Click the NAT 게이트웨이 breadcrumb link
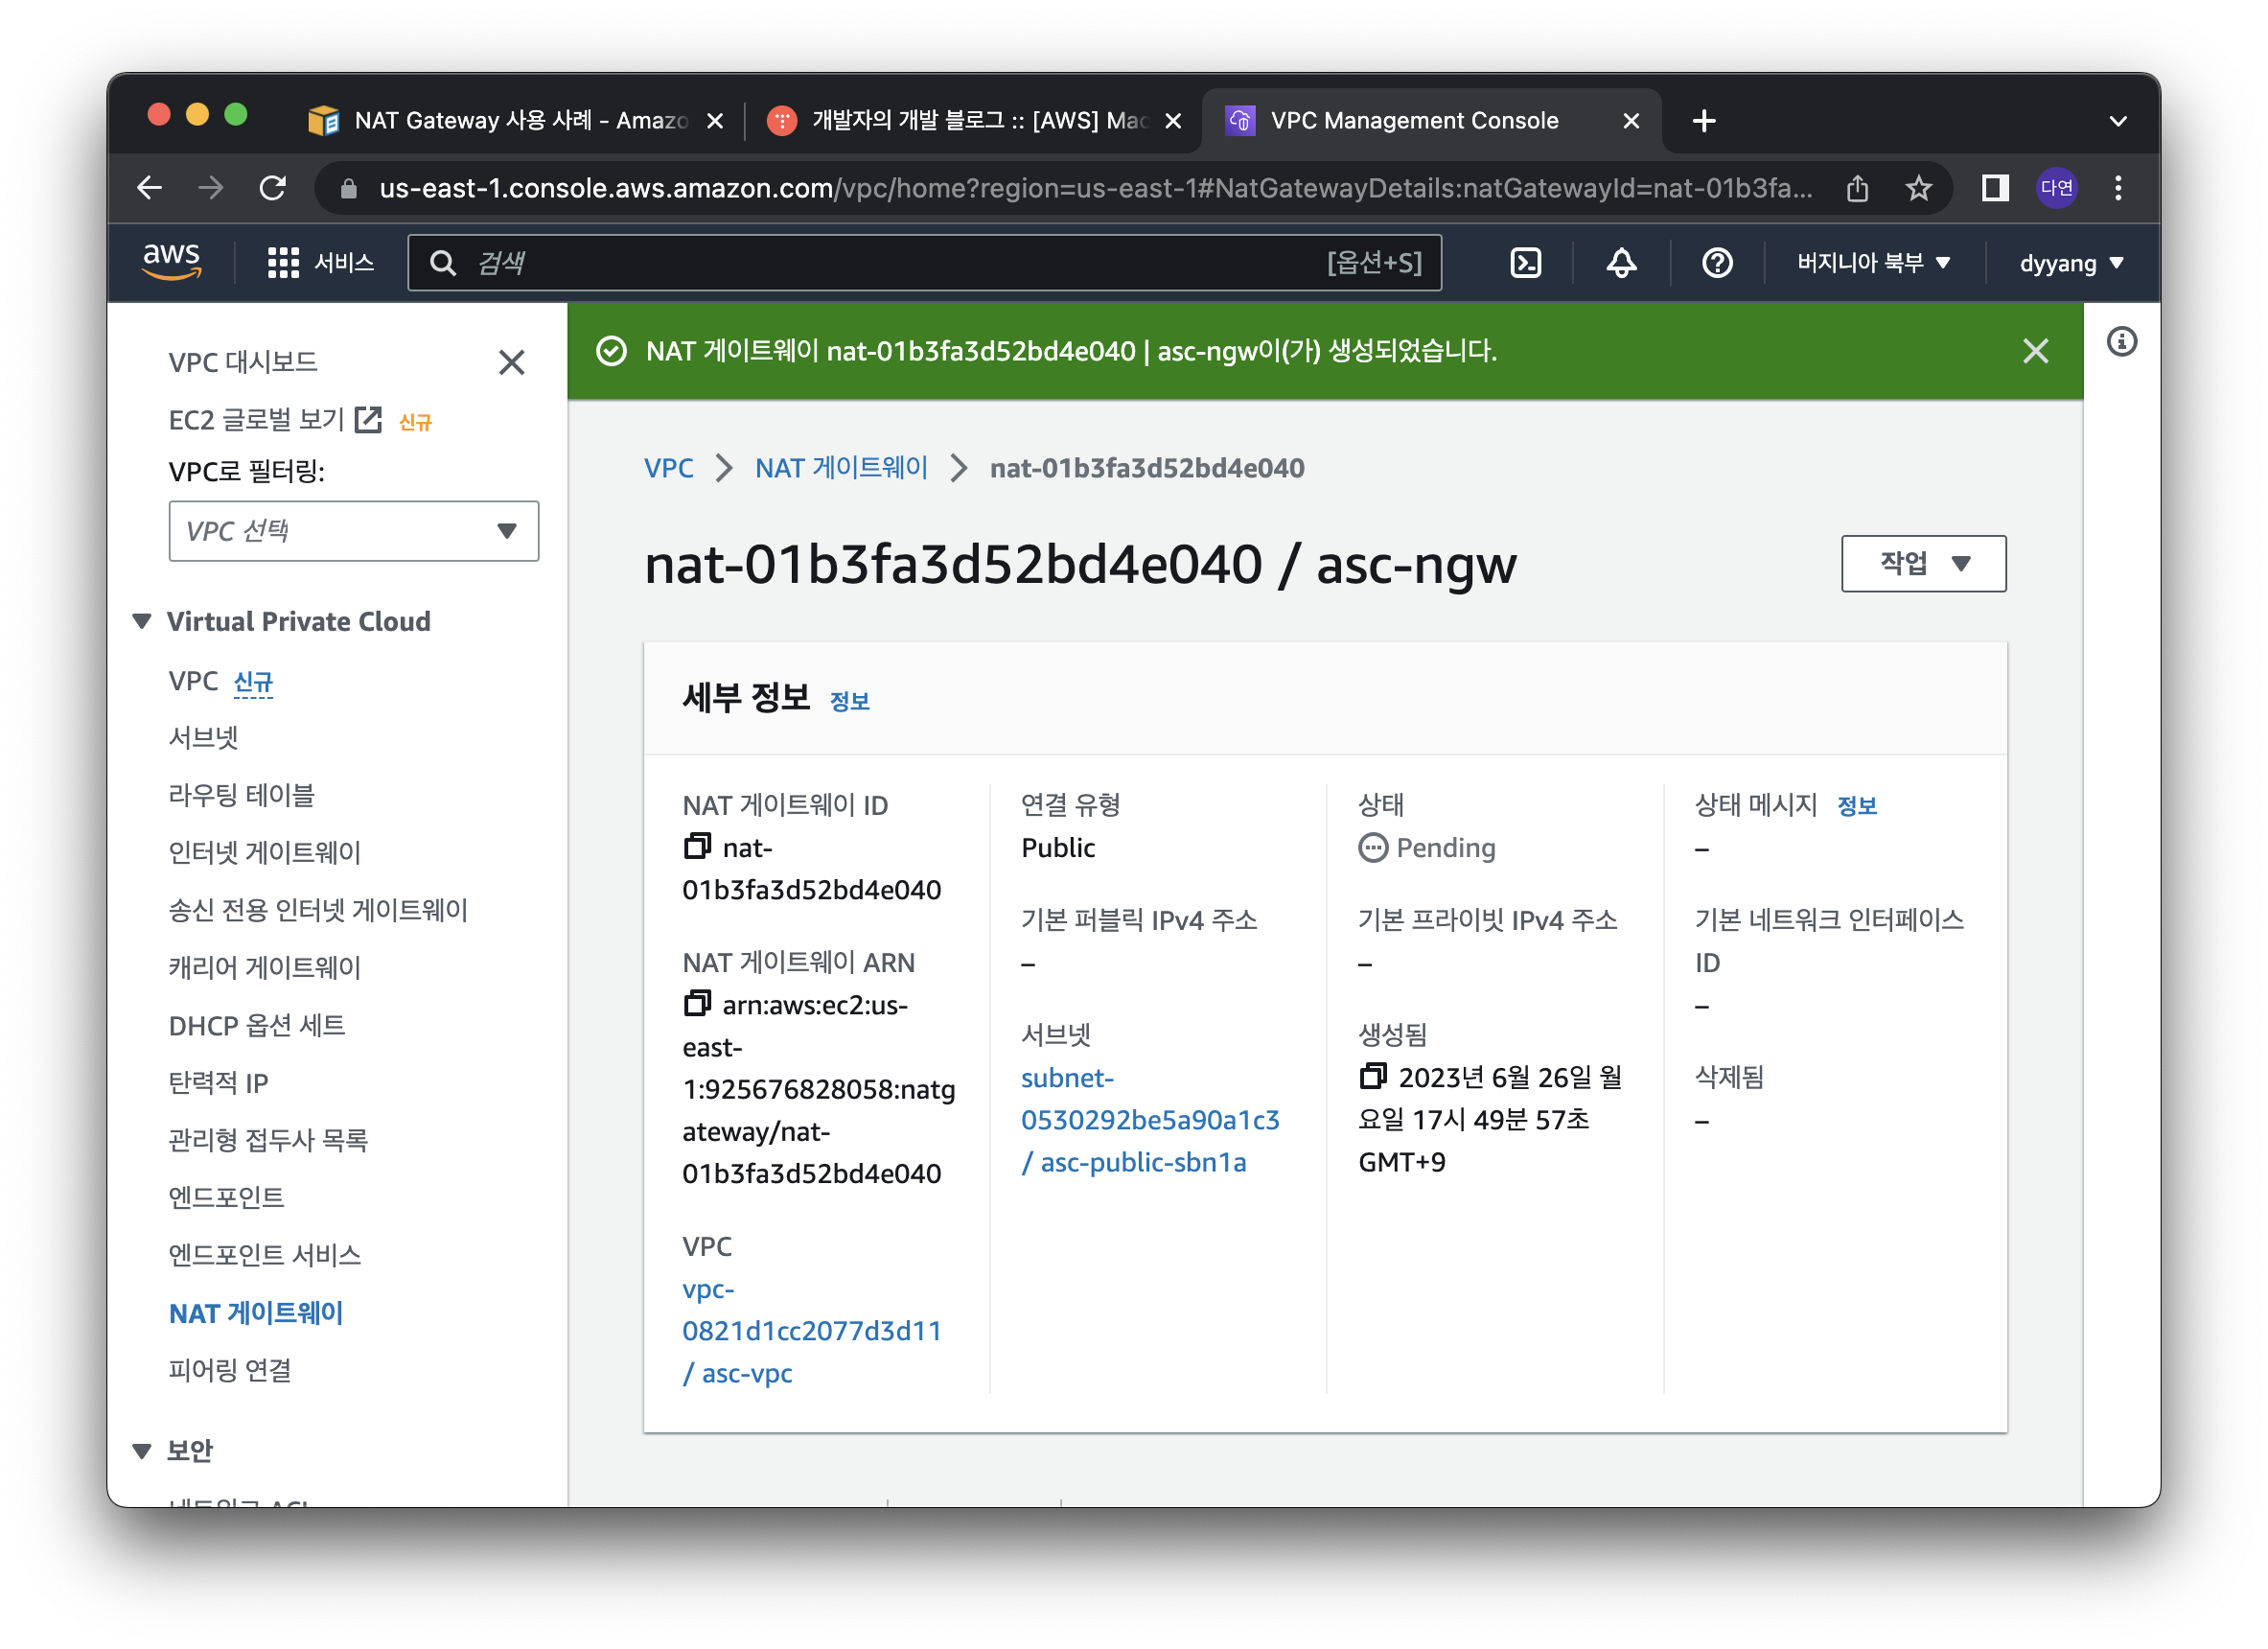This screenshot has height=1649, width=2268. [841, 468]
